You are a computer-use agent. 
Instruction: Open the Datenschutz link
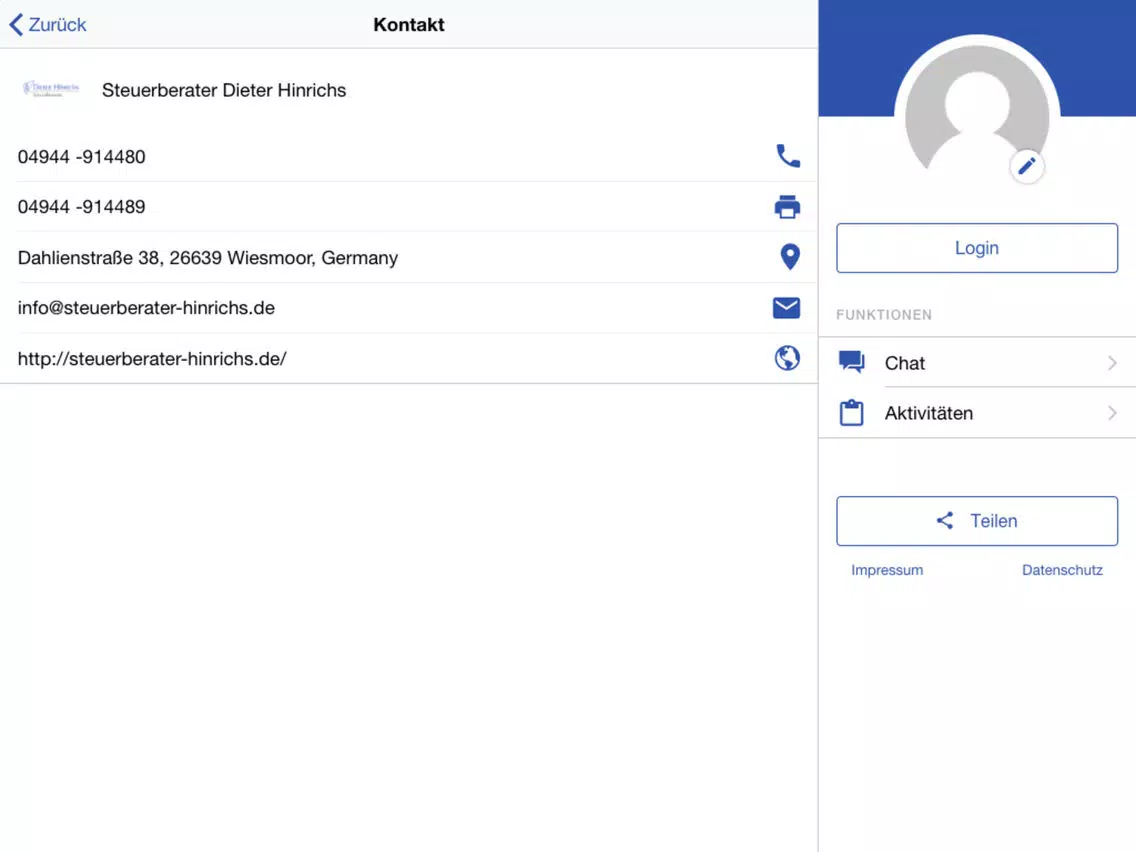coord(1062,570)
